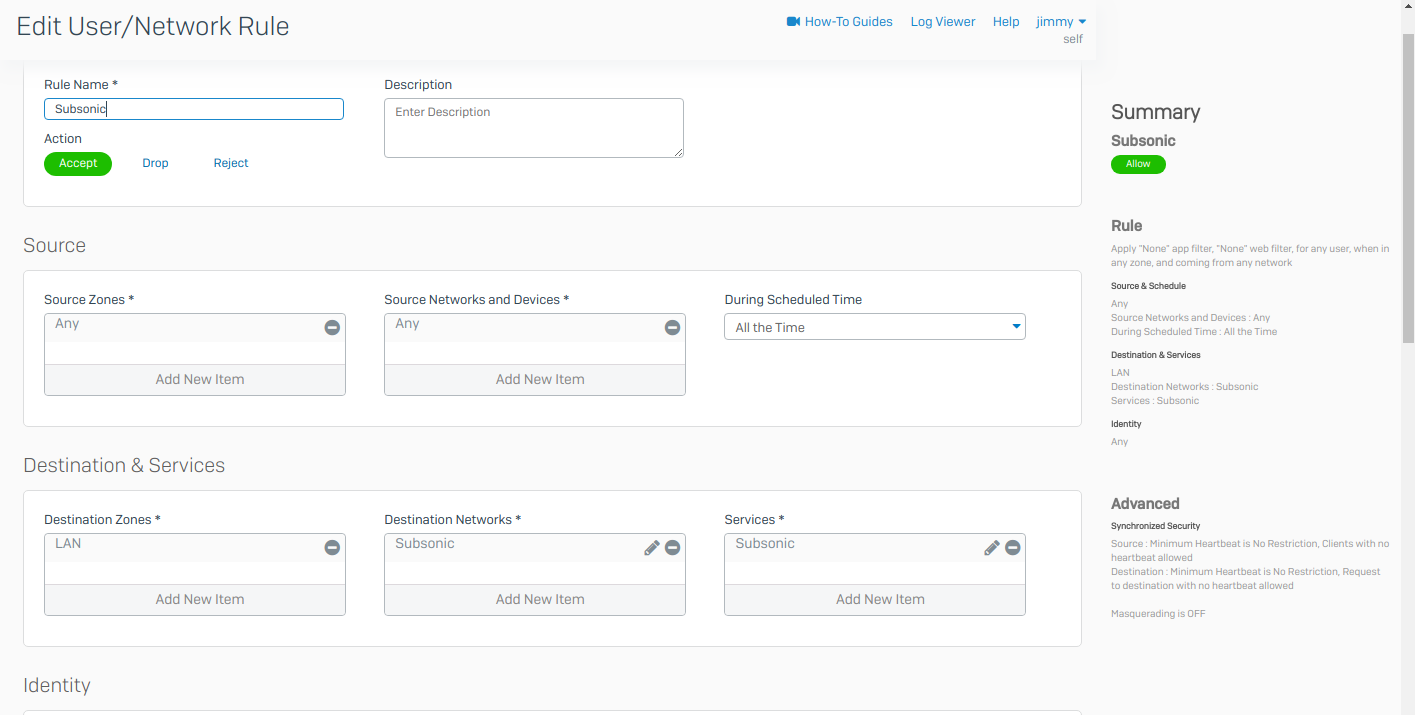The image size is (1415, 715).
Task: Click the LAN entry in Destination Zones
Action: (68, 544)
